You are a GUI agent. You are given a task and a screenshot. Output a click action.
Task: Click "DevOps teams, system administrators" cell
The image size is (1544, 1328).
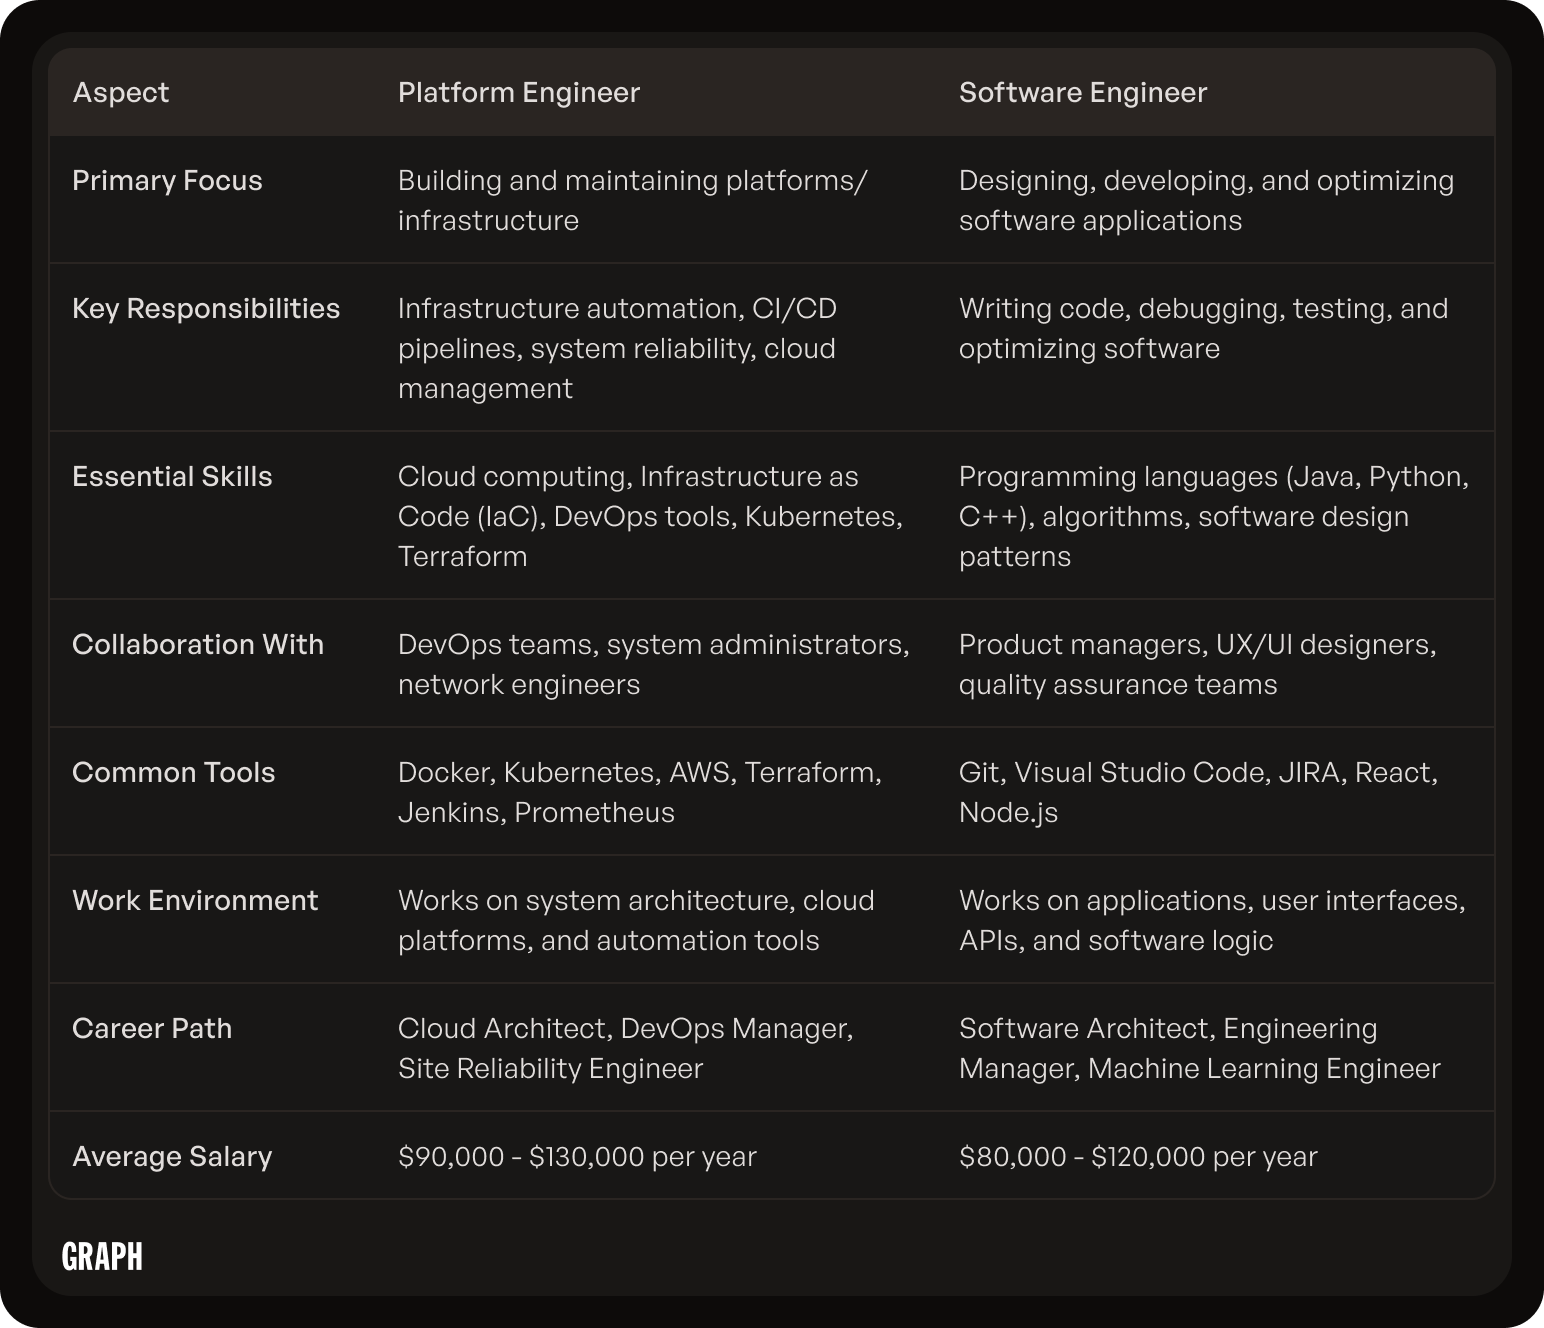point(654,664)
